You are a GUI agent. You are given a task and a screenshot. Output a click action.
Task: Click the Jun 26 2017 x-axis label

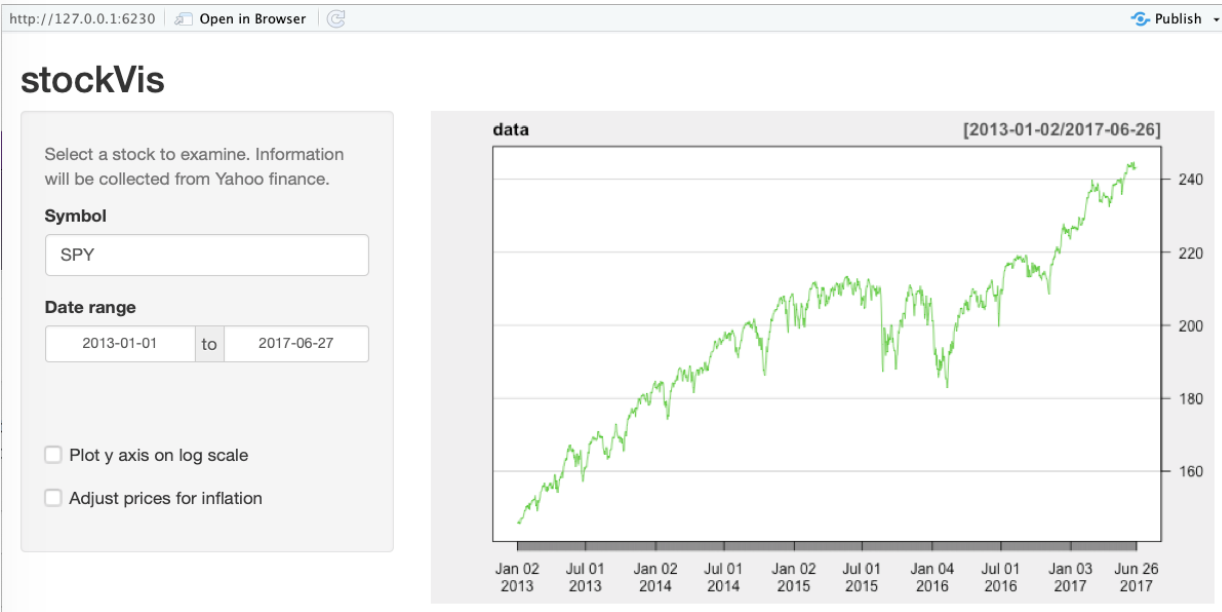[x=1137, y=577]
